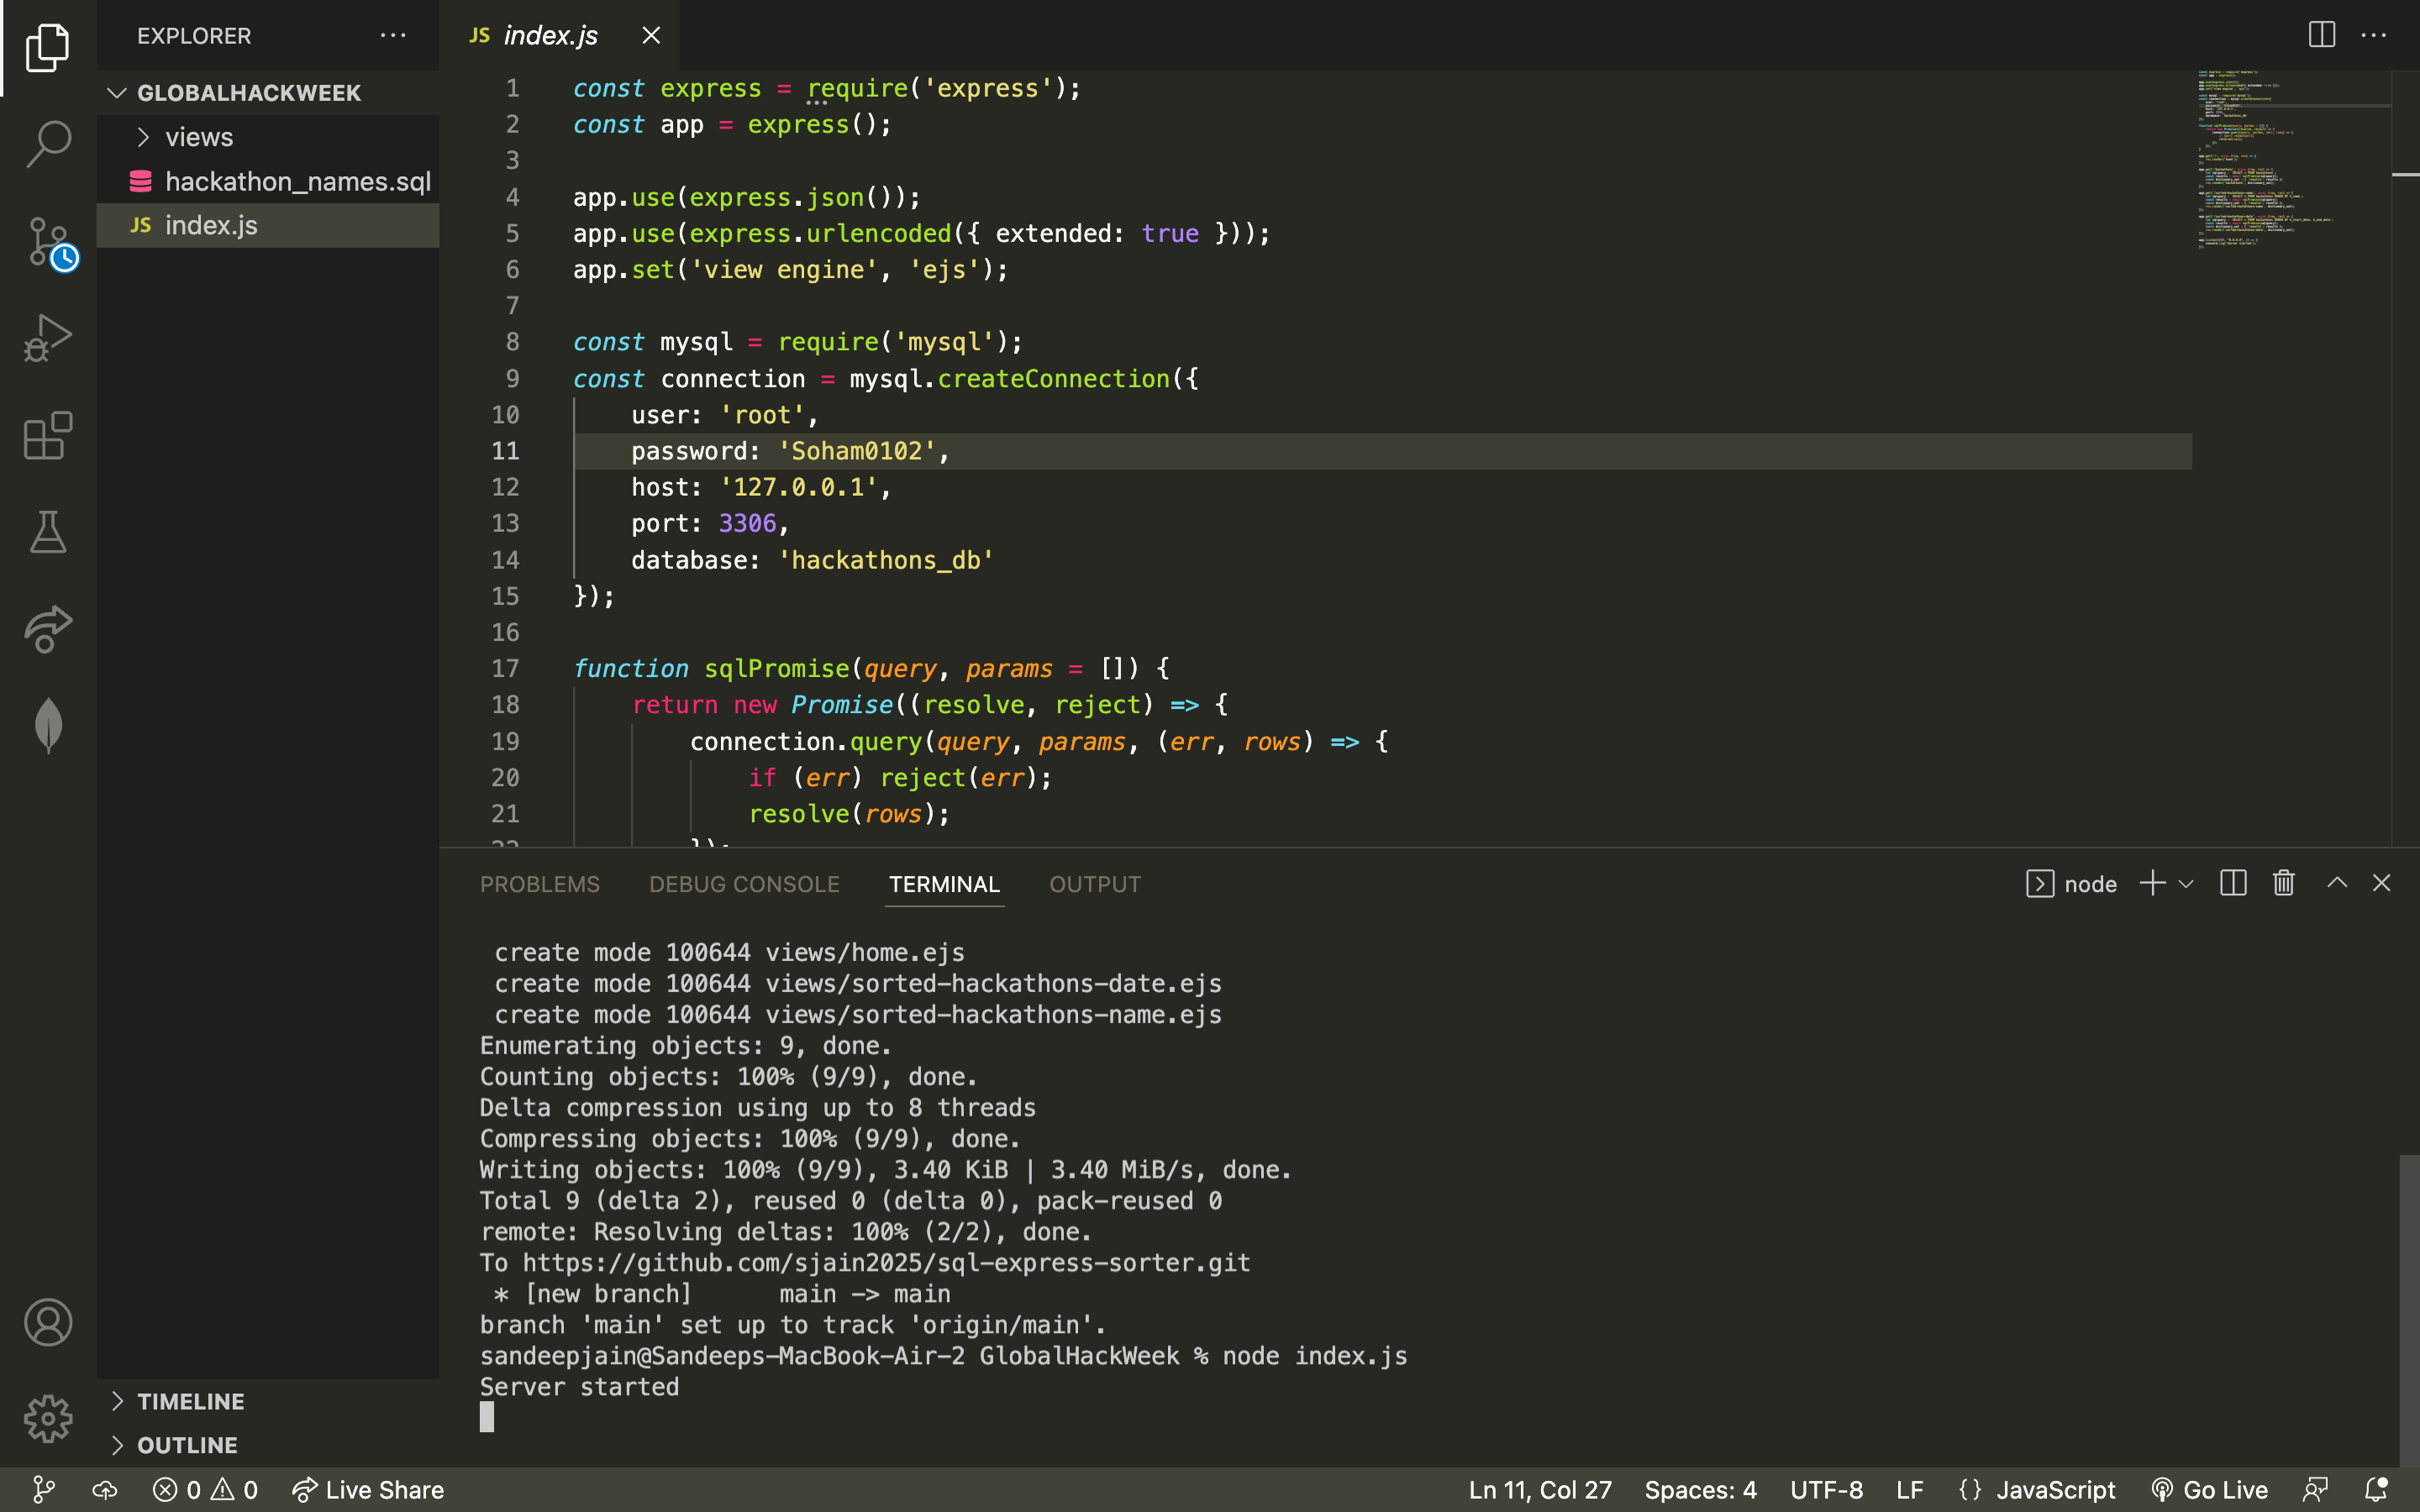The image size is (2420, 1512).
Task: Open Run and Debug view
Action: pyautogui.click(x=48, y=338)
